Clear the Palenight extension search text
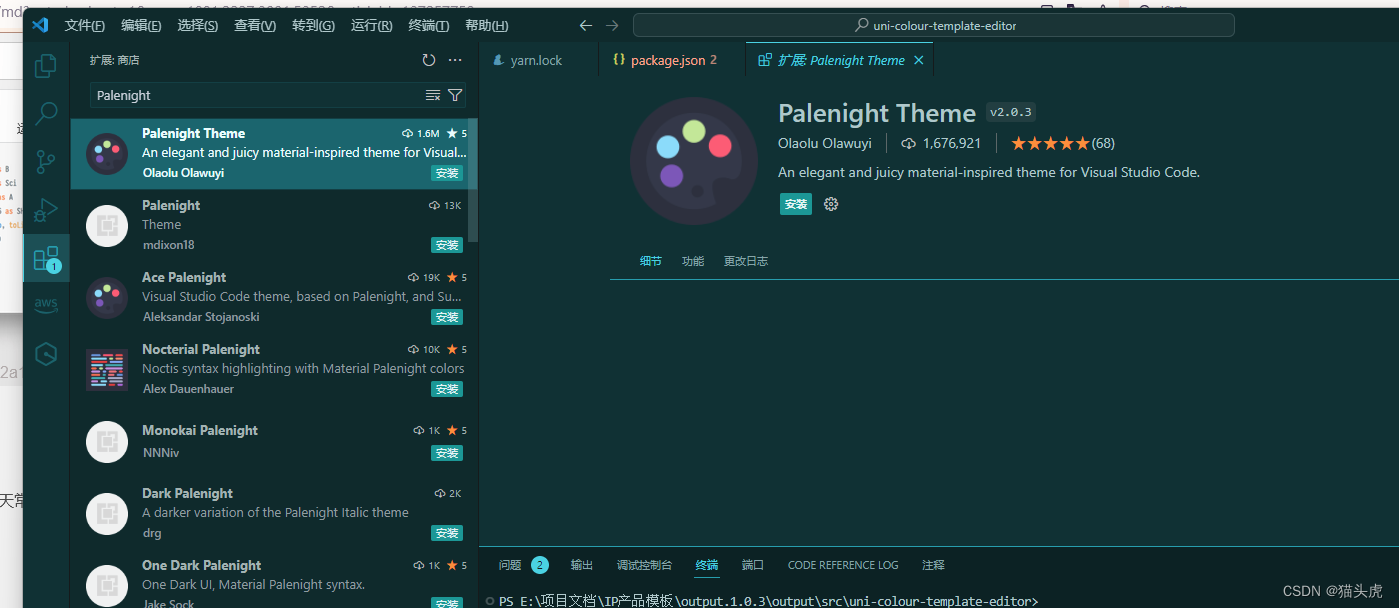 [432, 95]
